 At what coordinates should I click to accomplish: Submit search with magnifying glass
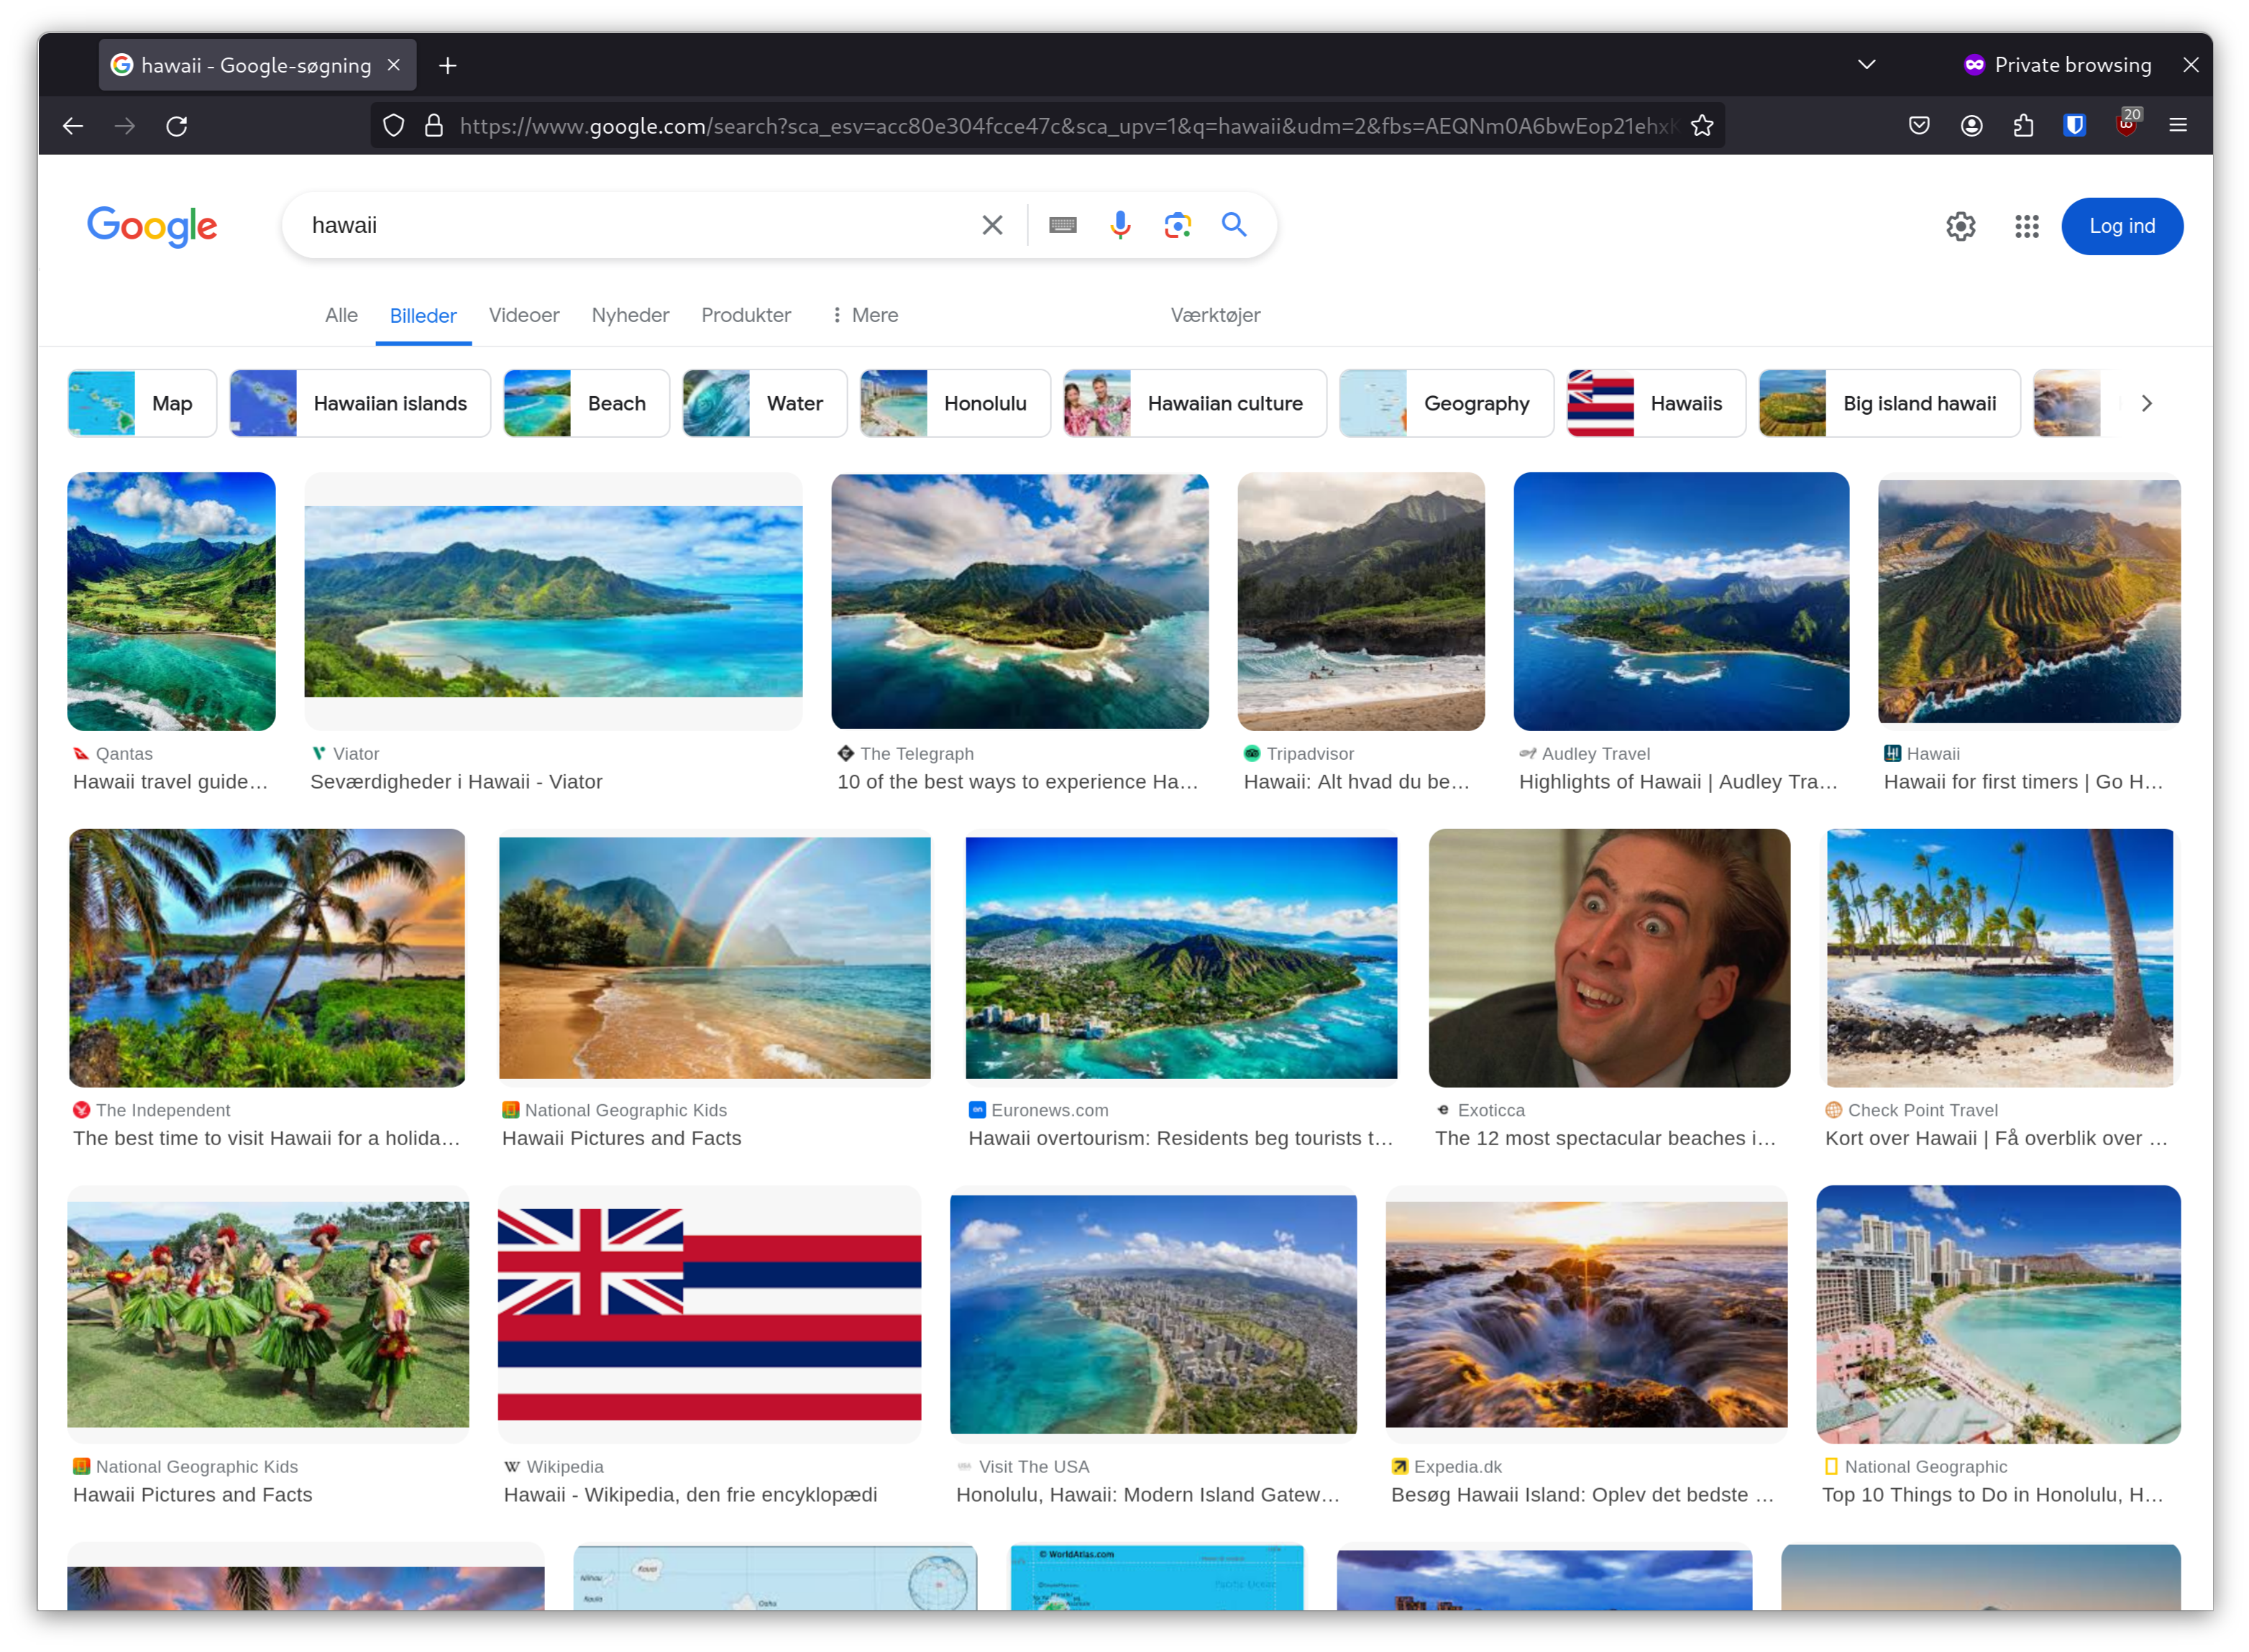click(1234, 225)
